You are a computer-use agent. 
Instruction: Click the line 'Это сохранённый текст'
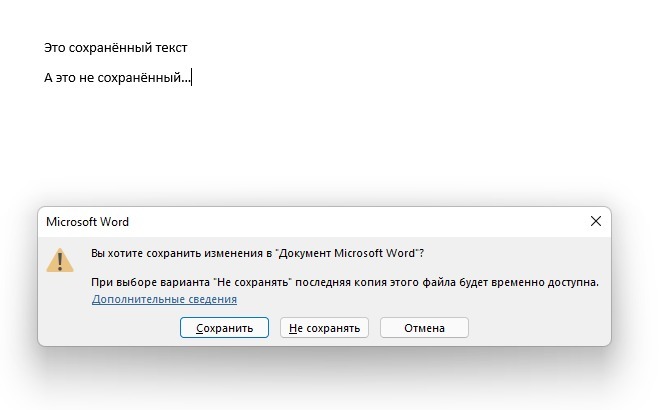[116, 47]
